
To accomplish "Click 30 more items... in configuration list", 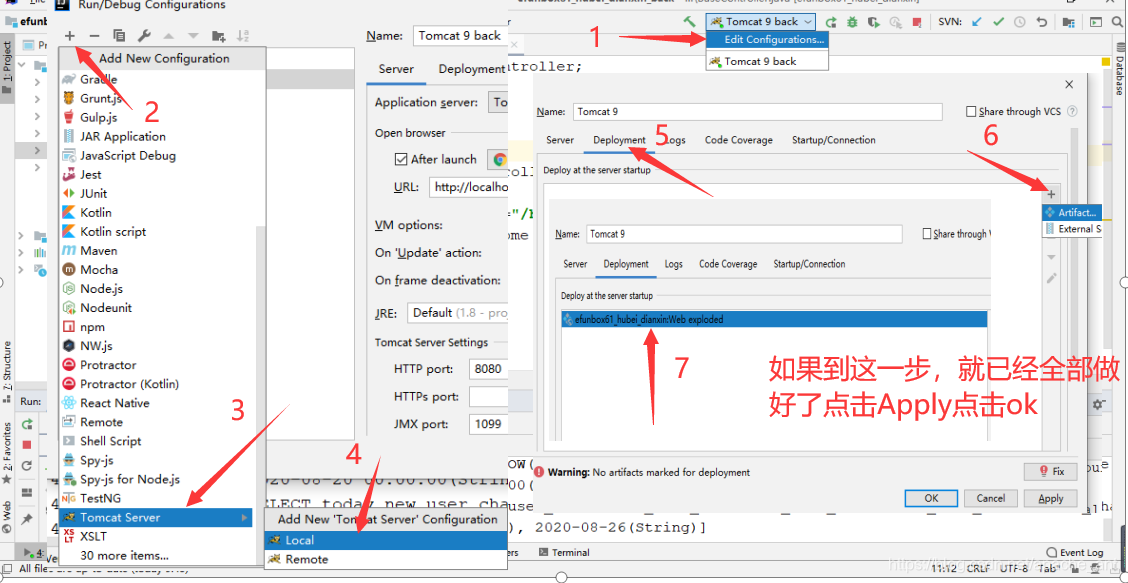I will pos(124,556).
